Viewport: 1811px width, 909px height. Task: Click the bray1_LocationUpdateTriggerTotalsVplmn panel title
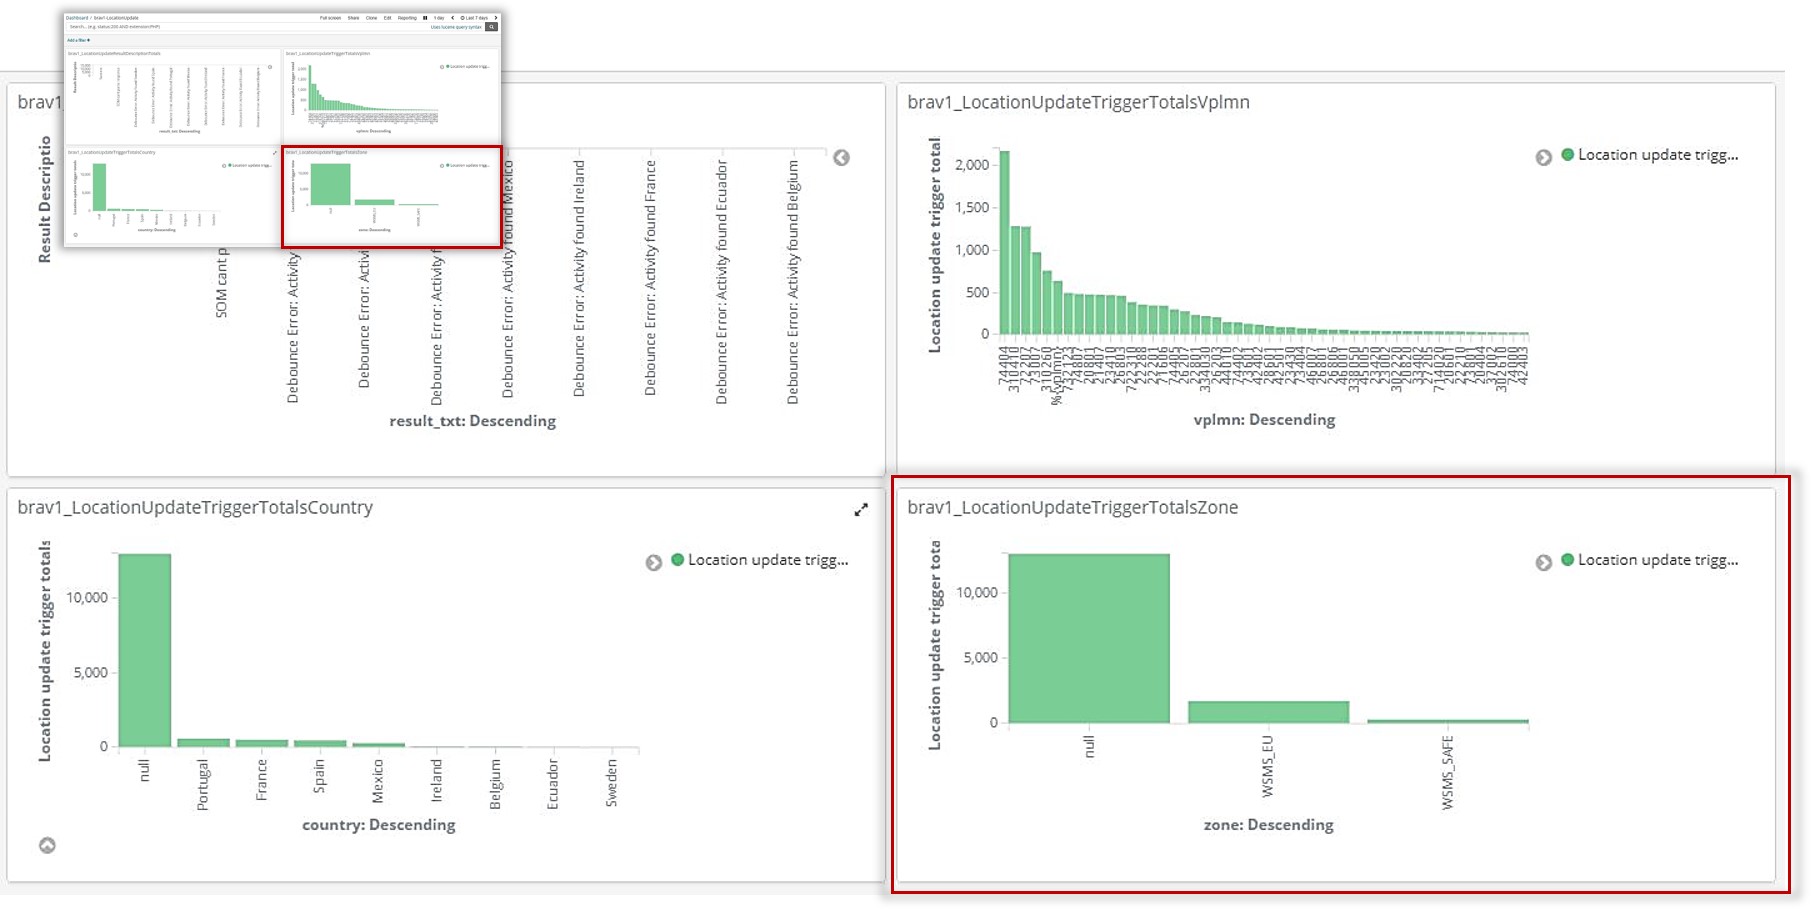click(x=1078, y=102)
